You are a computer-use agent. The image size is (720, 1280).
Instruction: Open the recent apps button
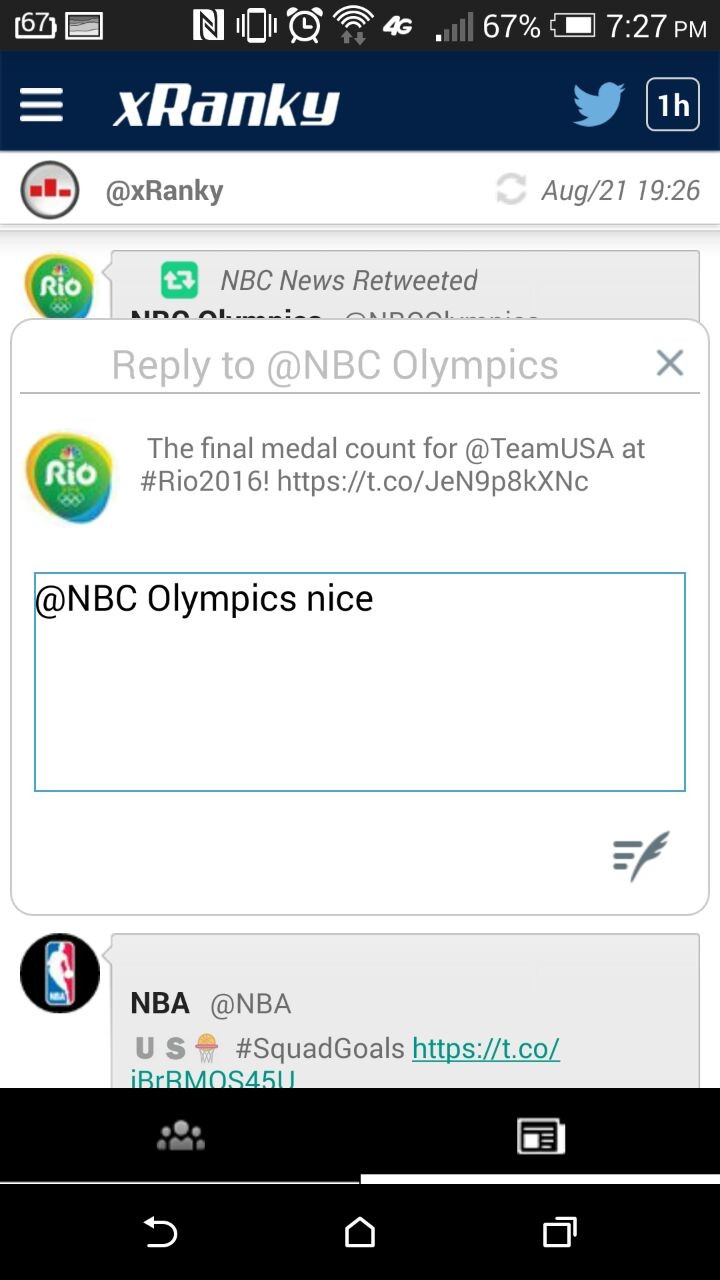click(560, 1233)
